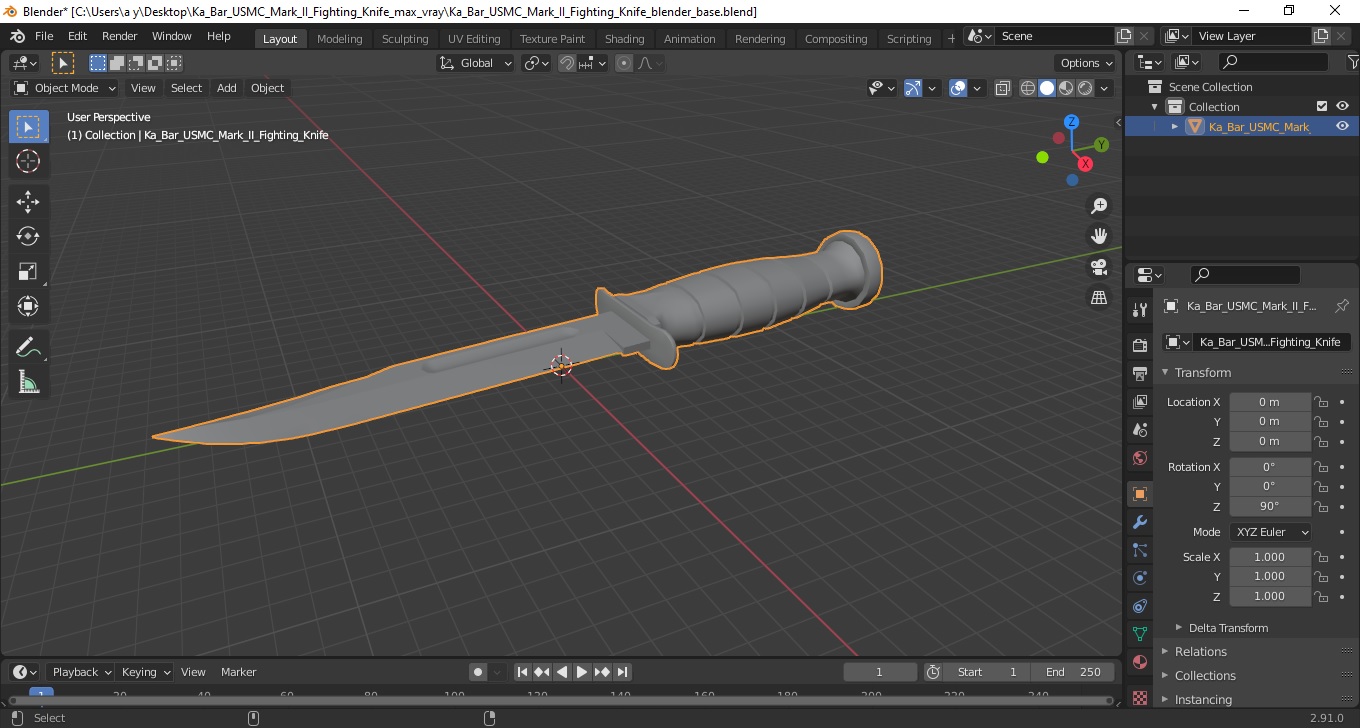Pin the properties panel context
This screenshot has height=728, width=1360.
[1342, 306]
